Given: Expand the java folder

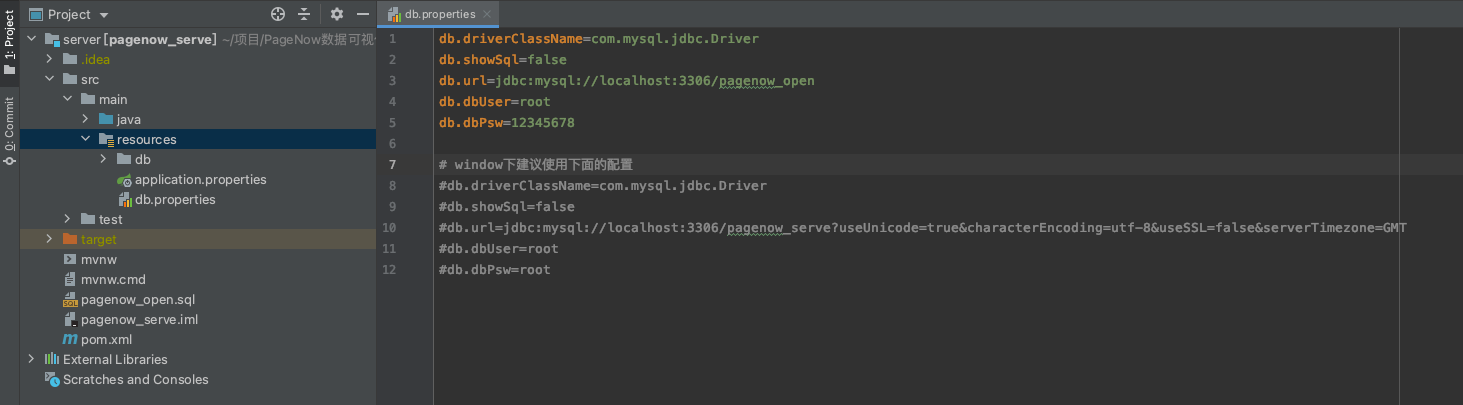Looking at the screenshot, I should pos(86,120).
